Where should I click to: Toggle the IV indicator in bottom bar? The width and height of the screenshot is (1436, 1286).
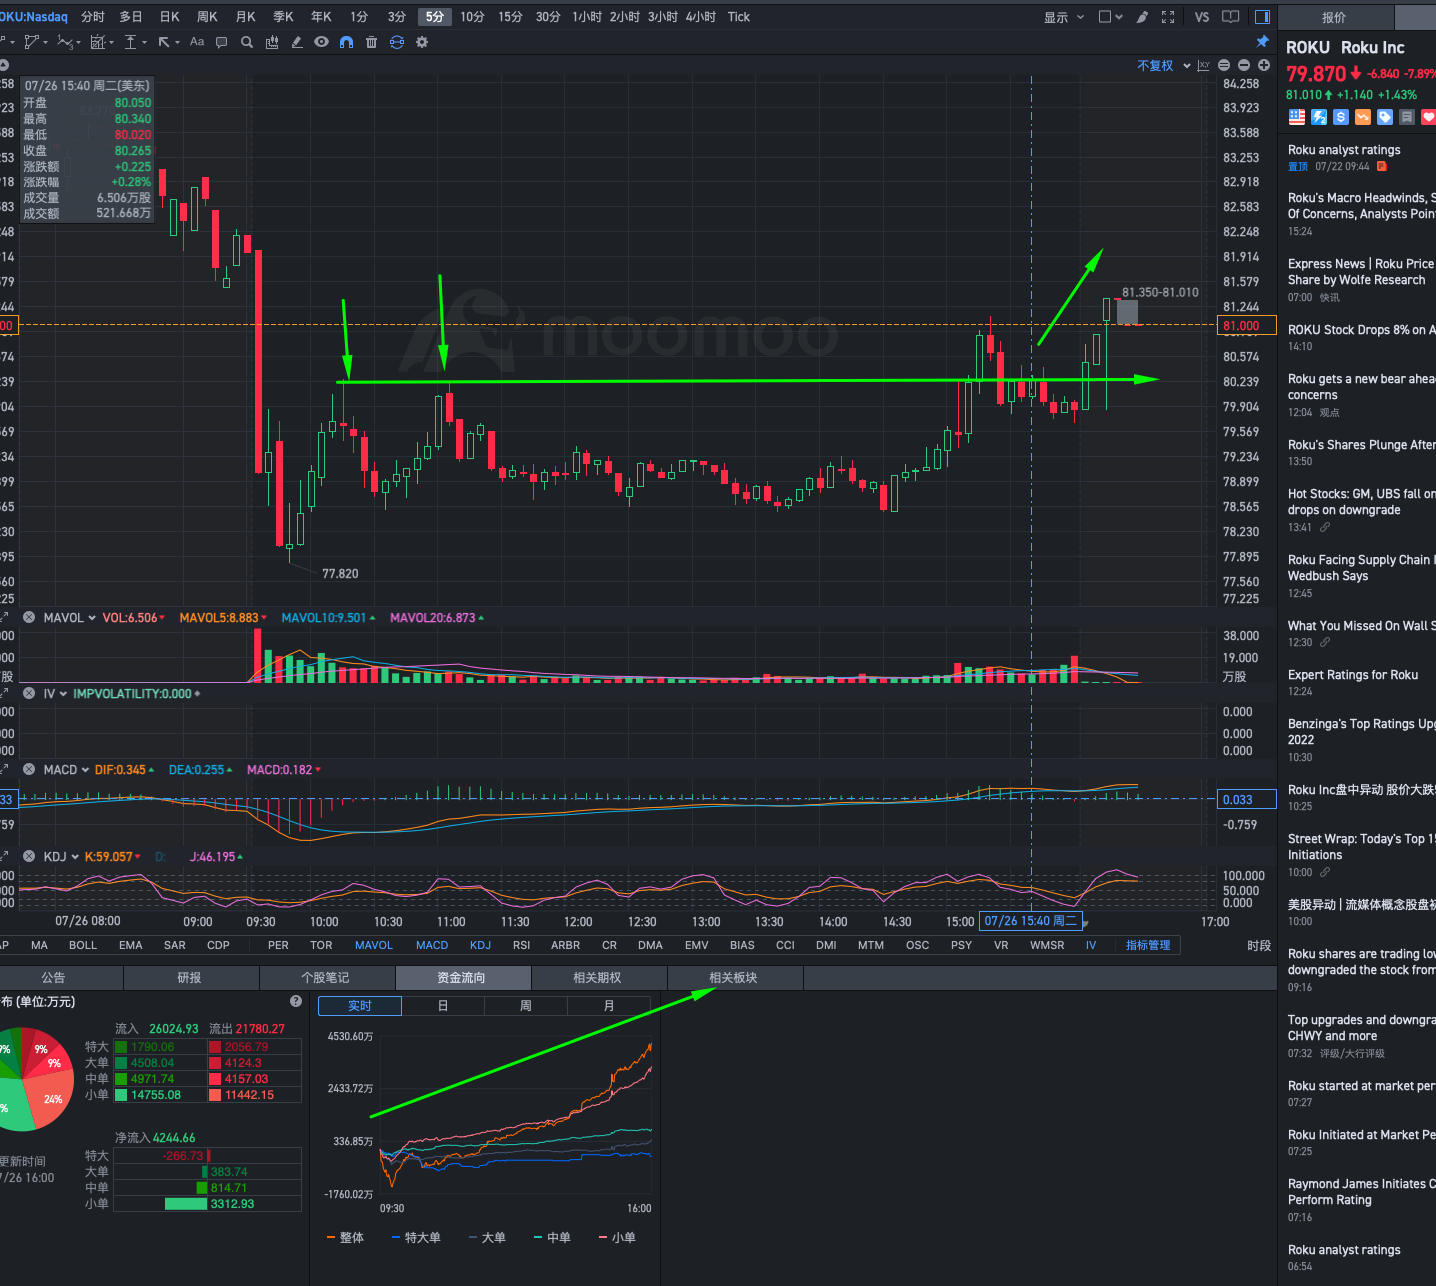[x=1091, y=945]
